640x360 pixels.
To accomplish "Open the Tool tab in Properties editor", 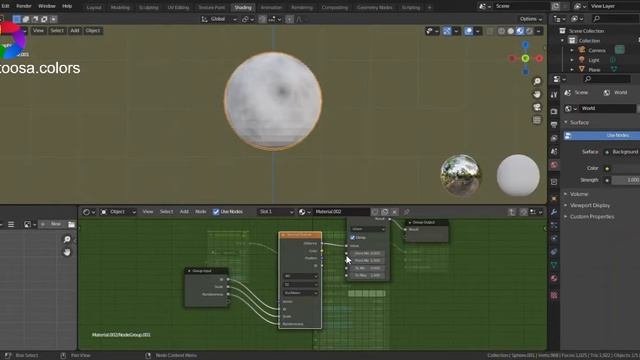I will (554, 95).
